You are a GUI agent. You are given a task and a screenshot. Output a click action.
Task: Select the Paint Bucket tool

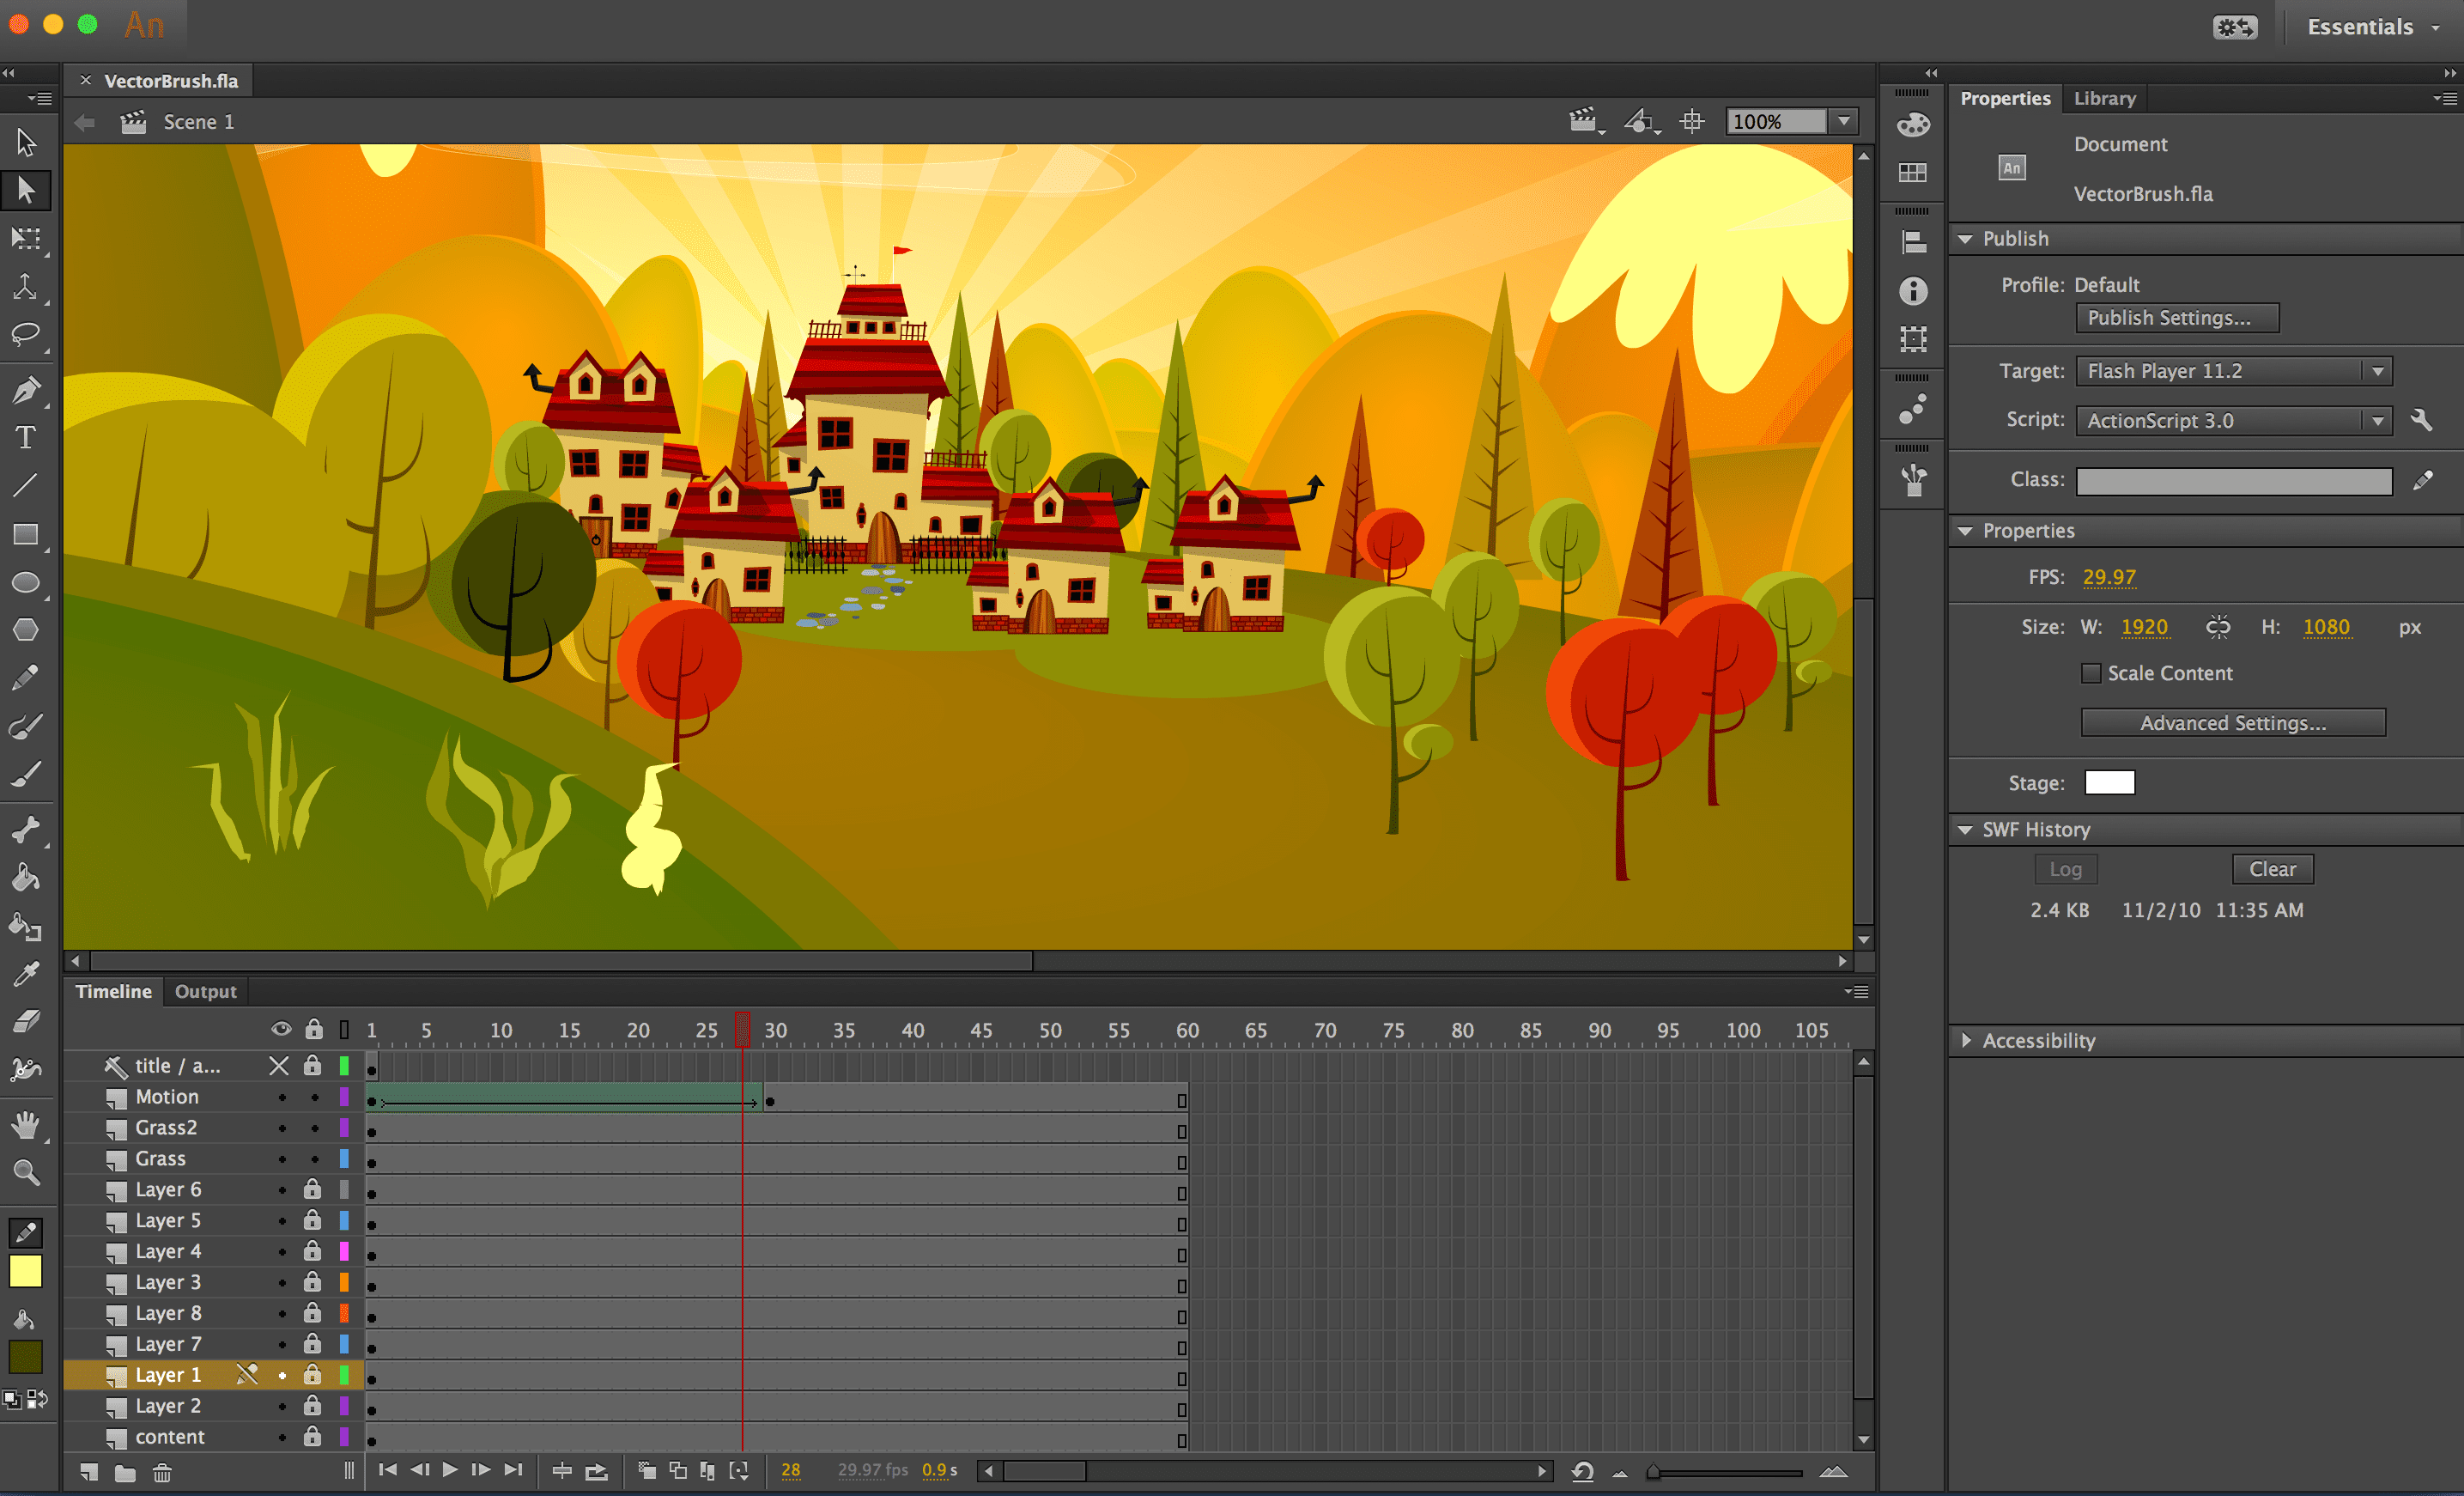click(x=26, y=878)
